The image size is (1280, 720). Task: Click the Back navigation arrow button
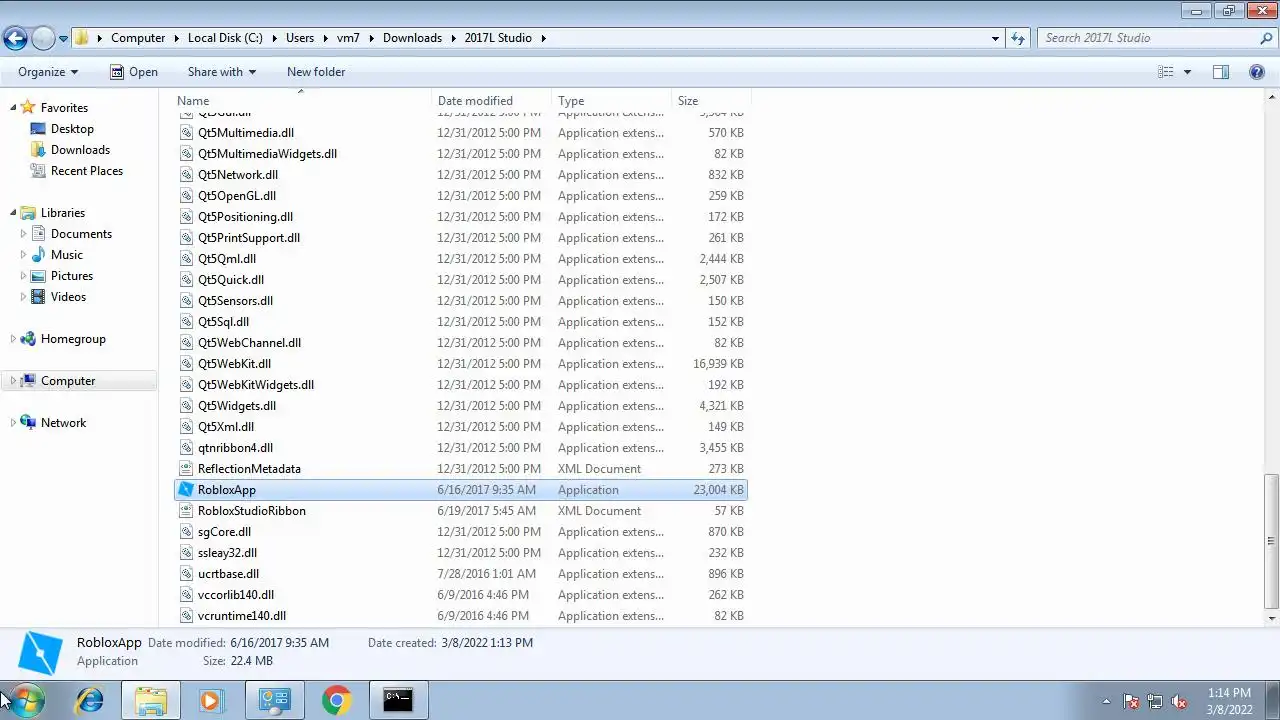15,38
